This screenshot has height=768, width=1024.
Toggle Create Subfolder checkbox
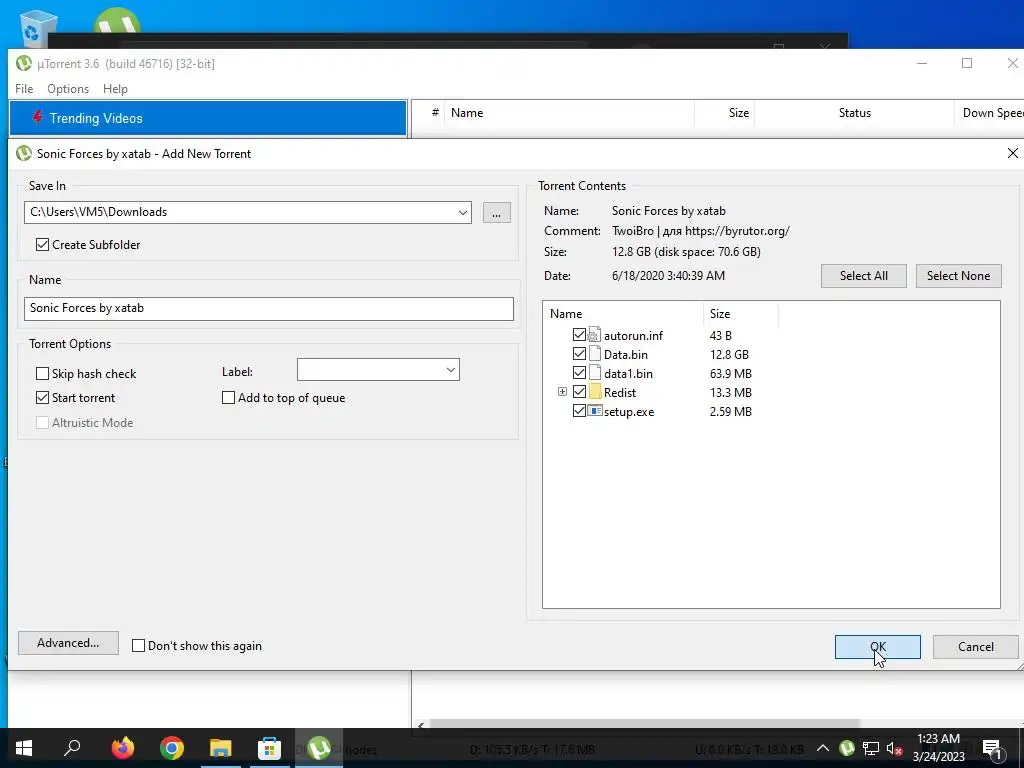[42, 245]
